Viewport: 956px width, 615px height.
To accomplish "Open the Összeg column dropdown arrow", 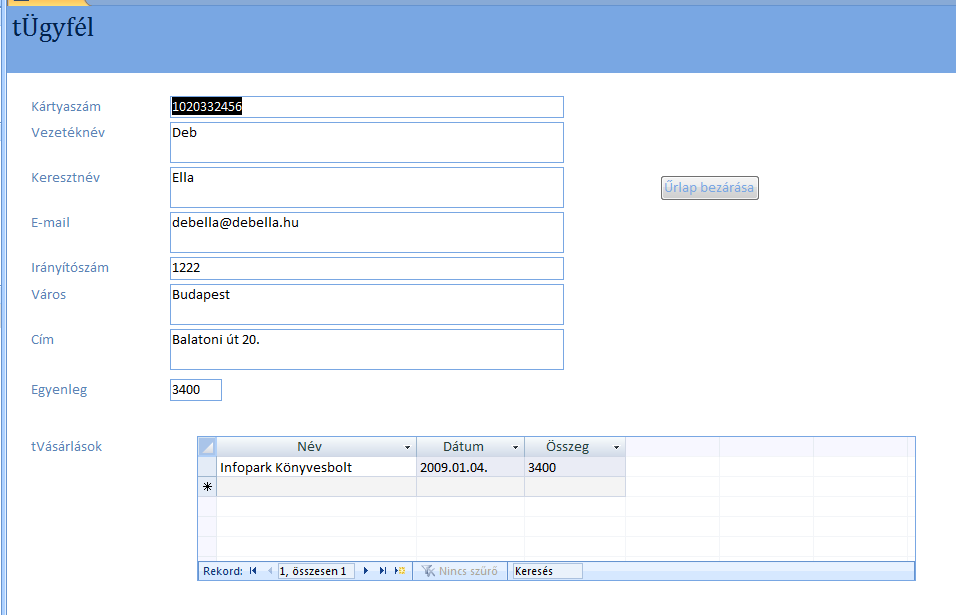I will (x=616, y=447).
